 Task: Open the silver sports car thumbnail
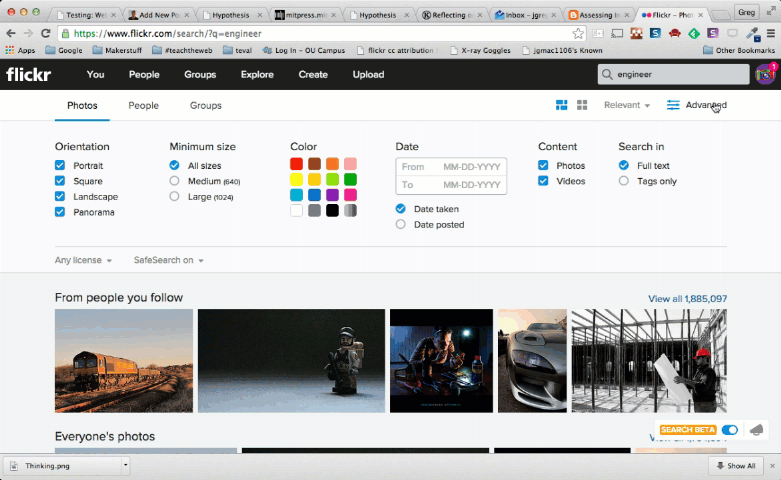pos(532,360)
